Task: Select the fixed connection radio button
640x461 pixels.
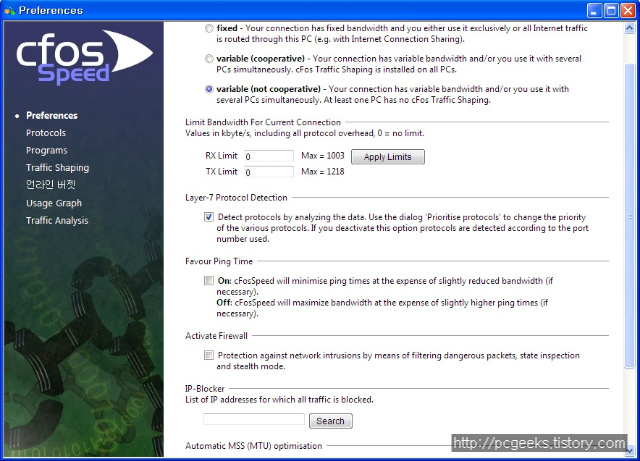Action: click(209, 28)
